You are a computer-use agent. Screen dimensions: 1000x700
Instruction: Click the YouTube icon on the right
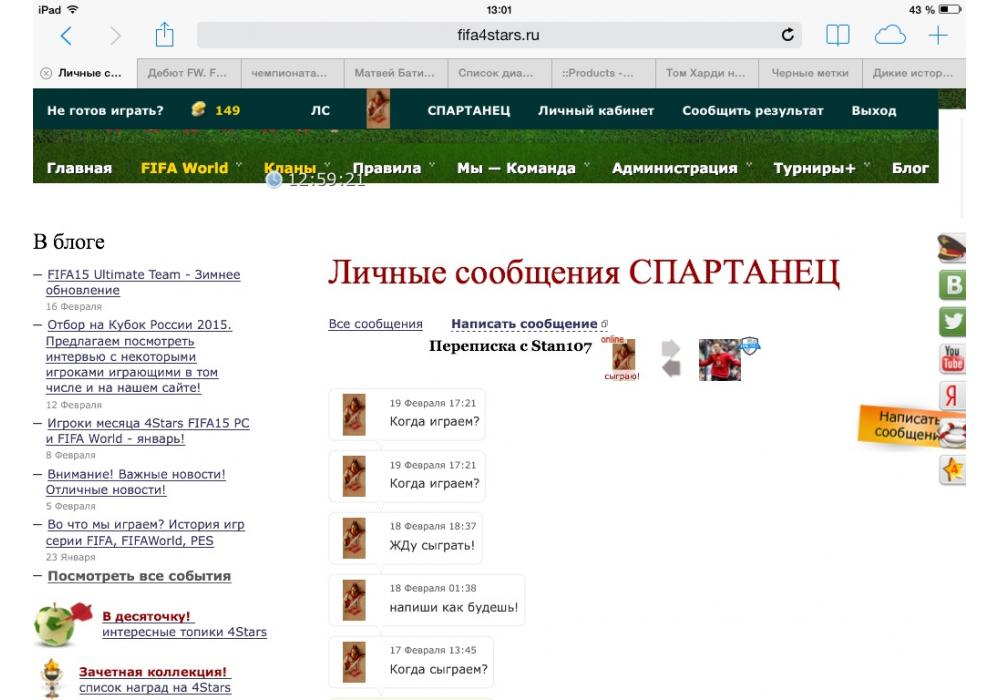point(953,358)
